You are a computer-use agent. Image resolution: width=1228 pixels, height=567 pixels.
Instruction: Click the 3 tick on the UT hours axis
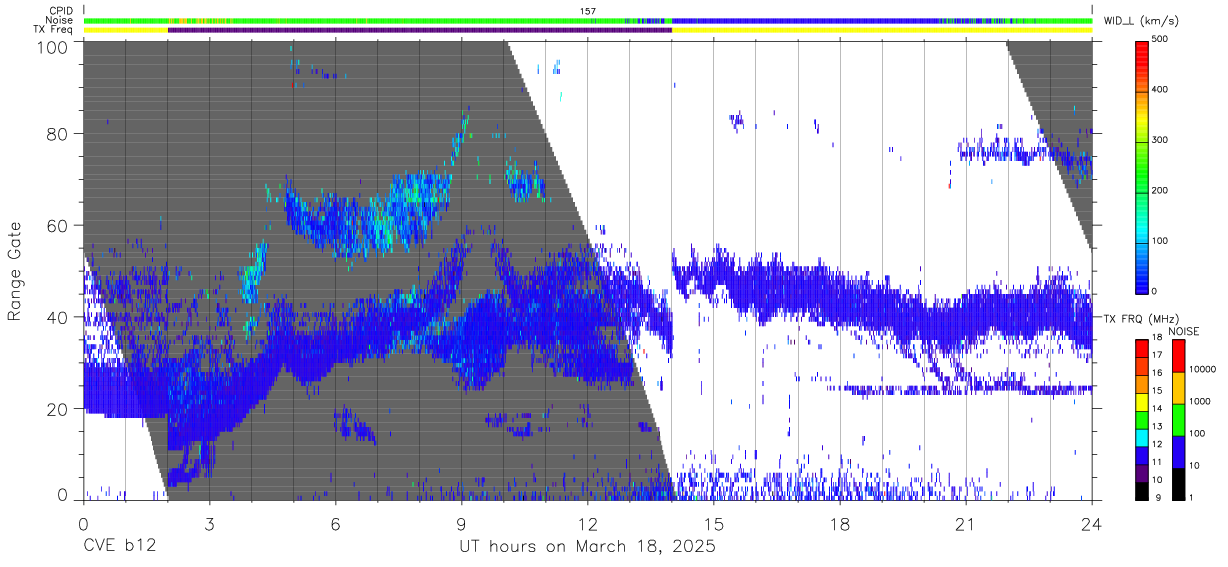pyautogui.click(x=209, y=523)
